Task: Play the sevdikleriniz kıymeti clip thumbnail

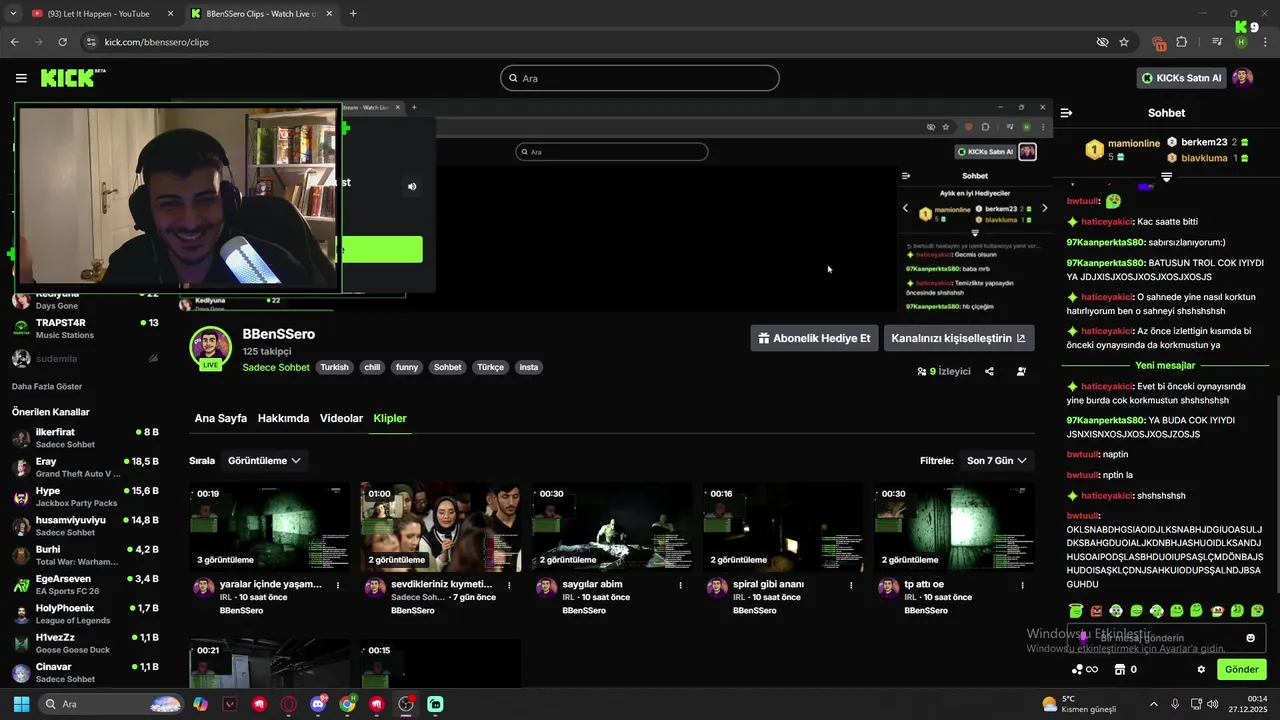Action: click(x=441, y=527)
